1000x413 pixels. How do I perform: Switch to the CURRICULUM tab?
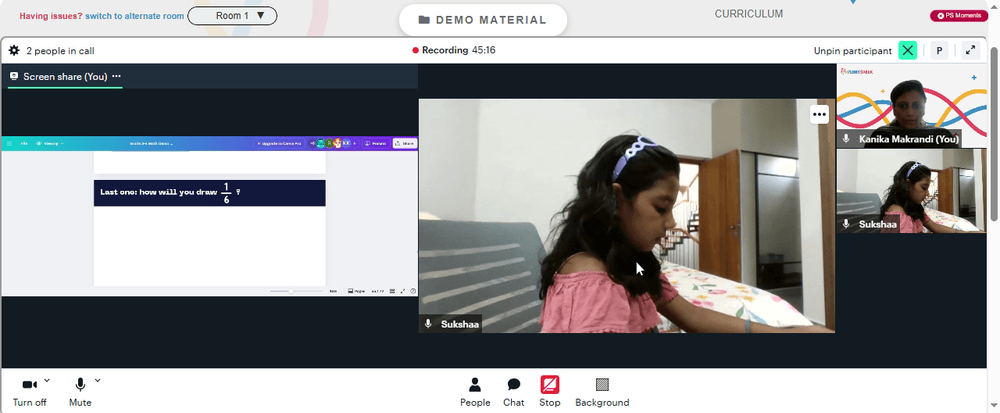point(749,14)
